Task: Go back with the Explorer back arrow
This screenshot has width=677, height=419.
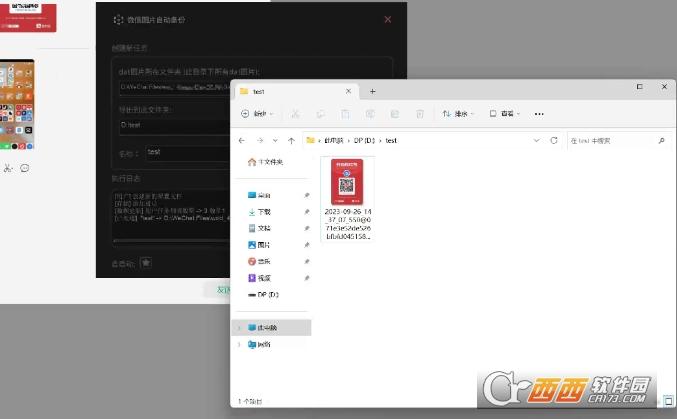Action: (242, 140)
